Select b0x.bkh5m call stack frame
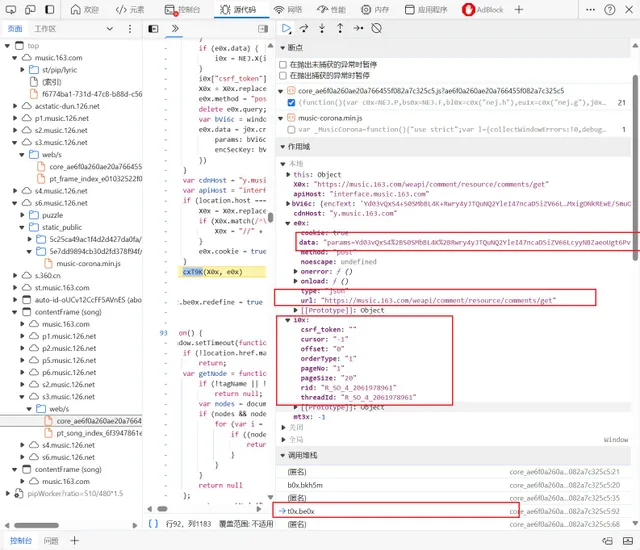Screen dimensions: 640x550 452,485
